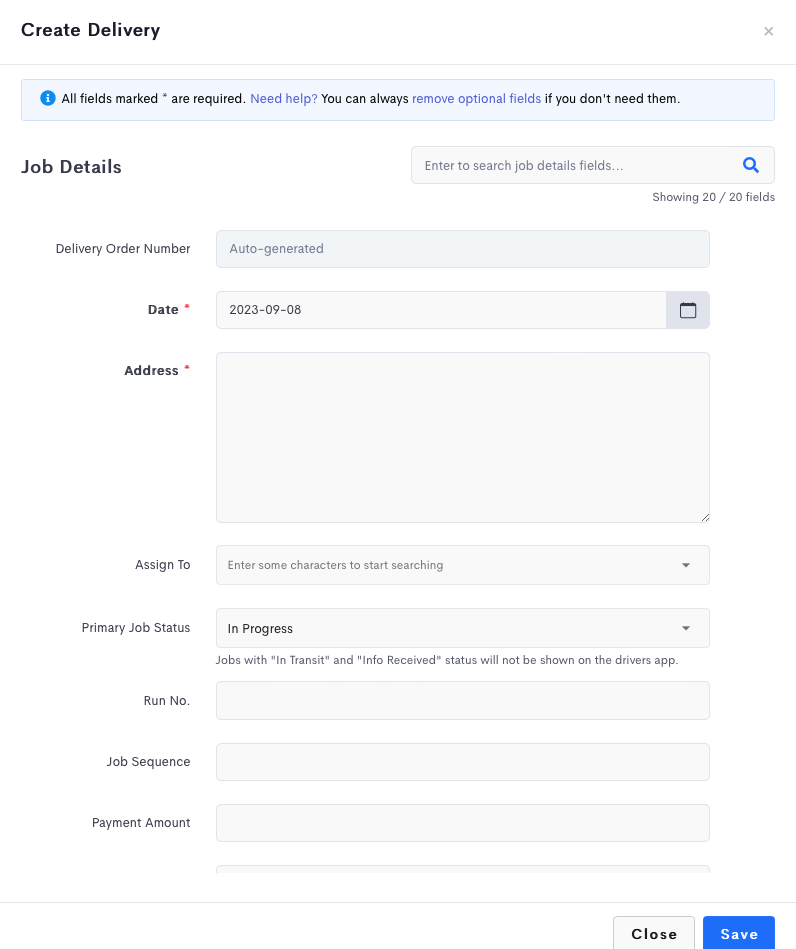The height and width of the screenshot is (949, 796).
Task: Expand the Assign To dropdown arrow
Action: point(686,565)
